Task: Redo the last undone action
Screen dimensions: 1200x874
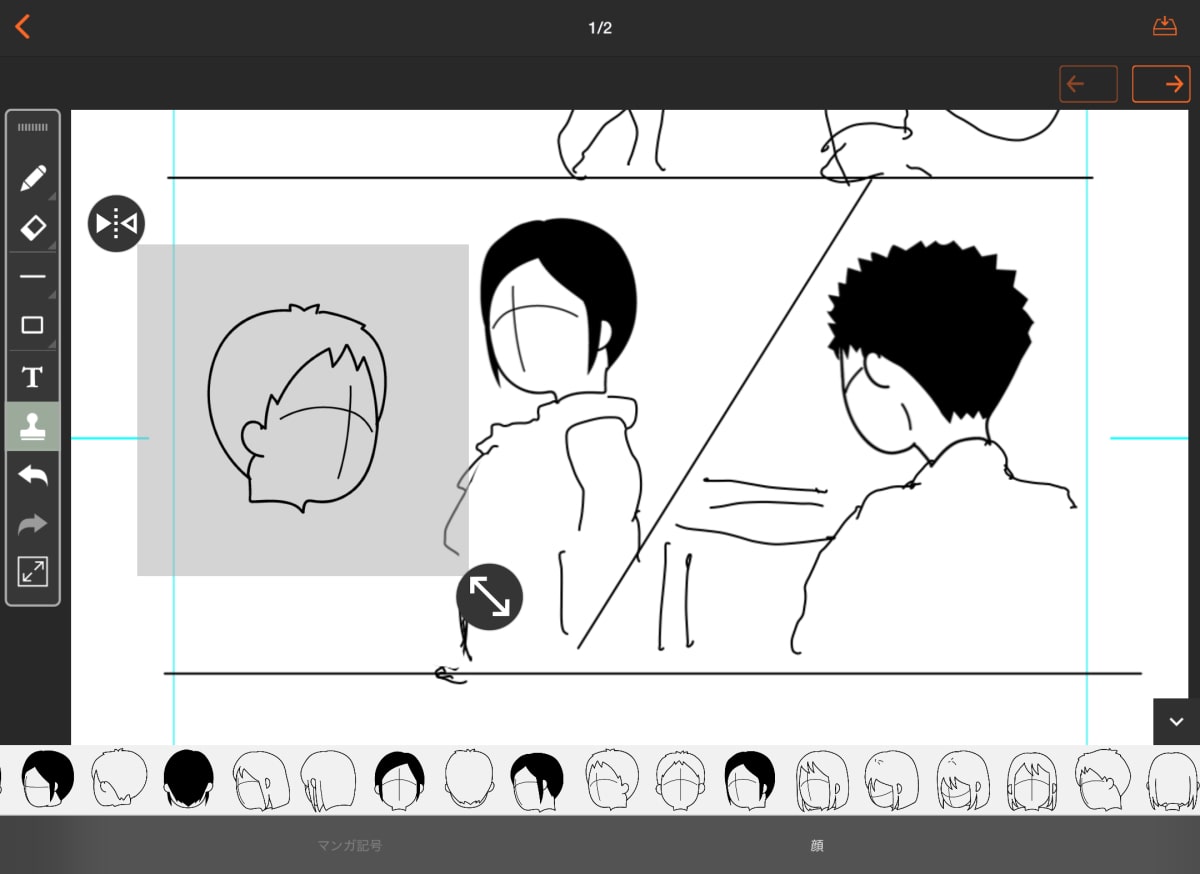Action: coord(33,523)
